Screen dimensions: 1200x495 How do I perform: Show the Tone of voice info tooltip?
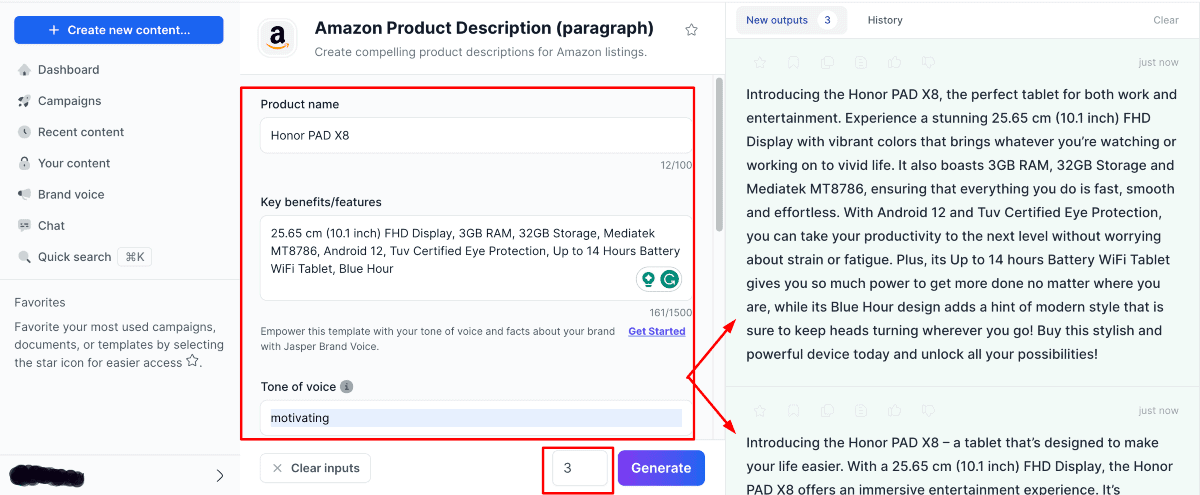pyautogui.click(x=347, y=387)
